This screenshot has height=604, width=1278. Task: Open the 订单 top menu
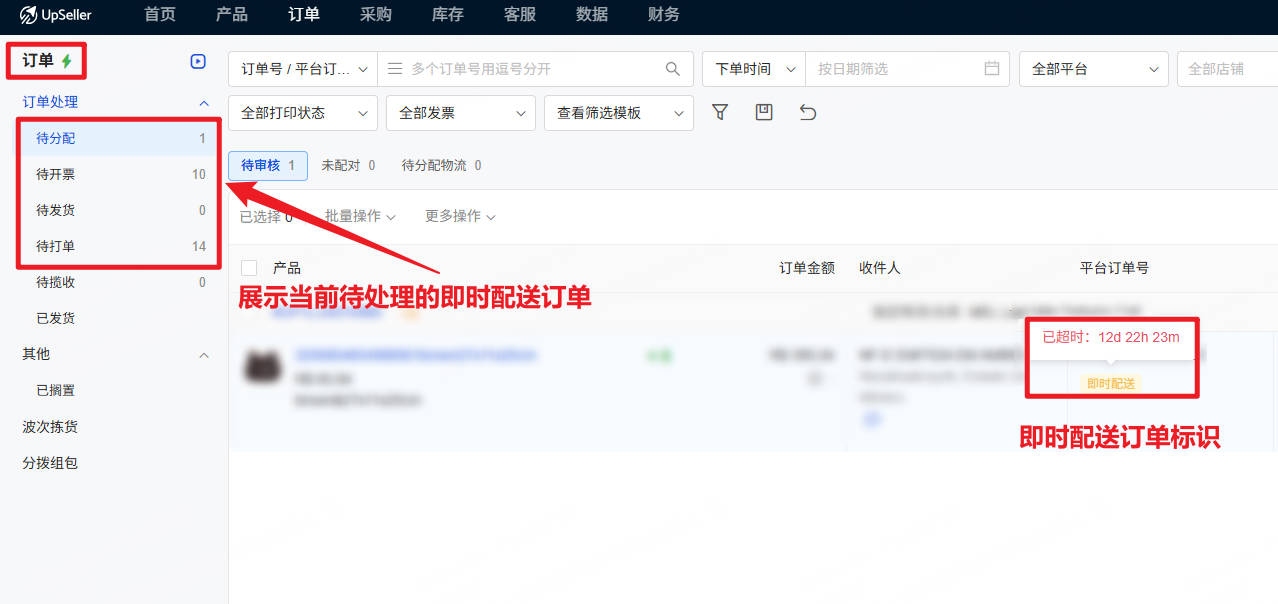(x=303, y=15)
